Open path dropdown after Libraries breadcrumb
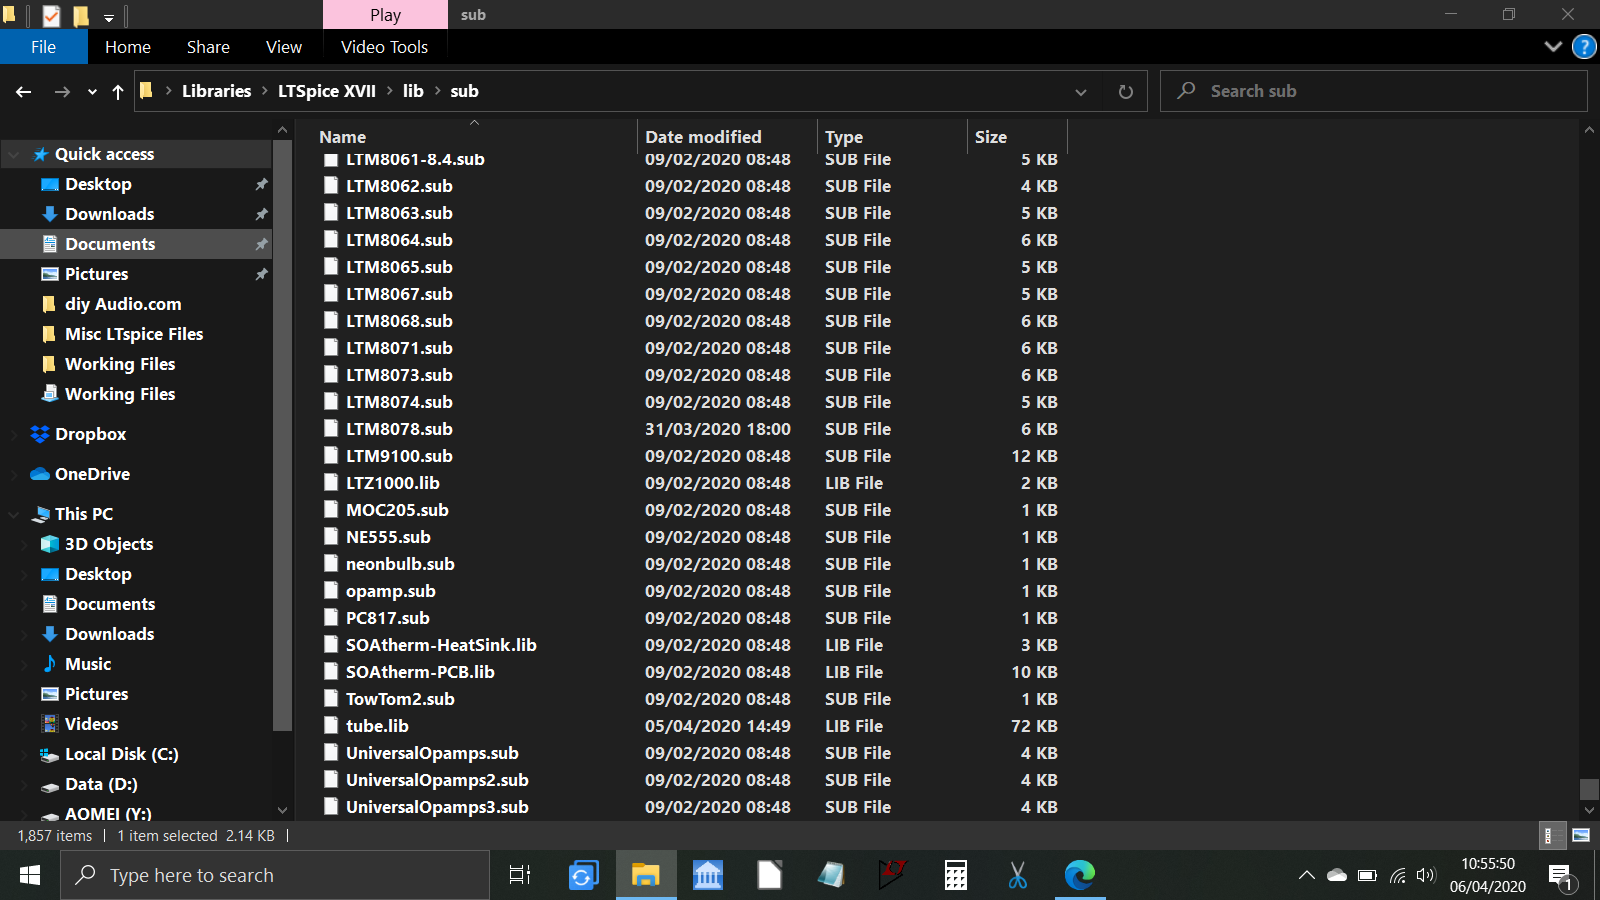 (x=265, y=91)
